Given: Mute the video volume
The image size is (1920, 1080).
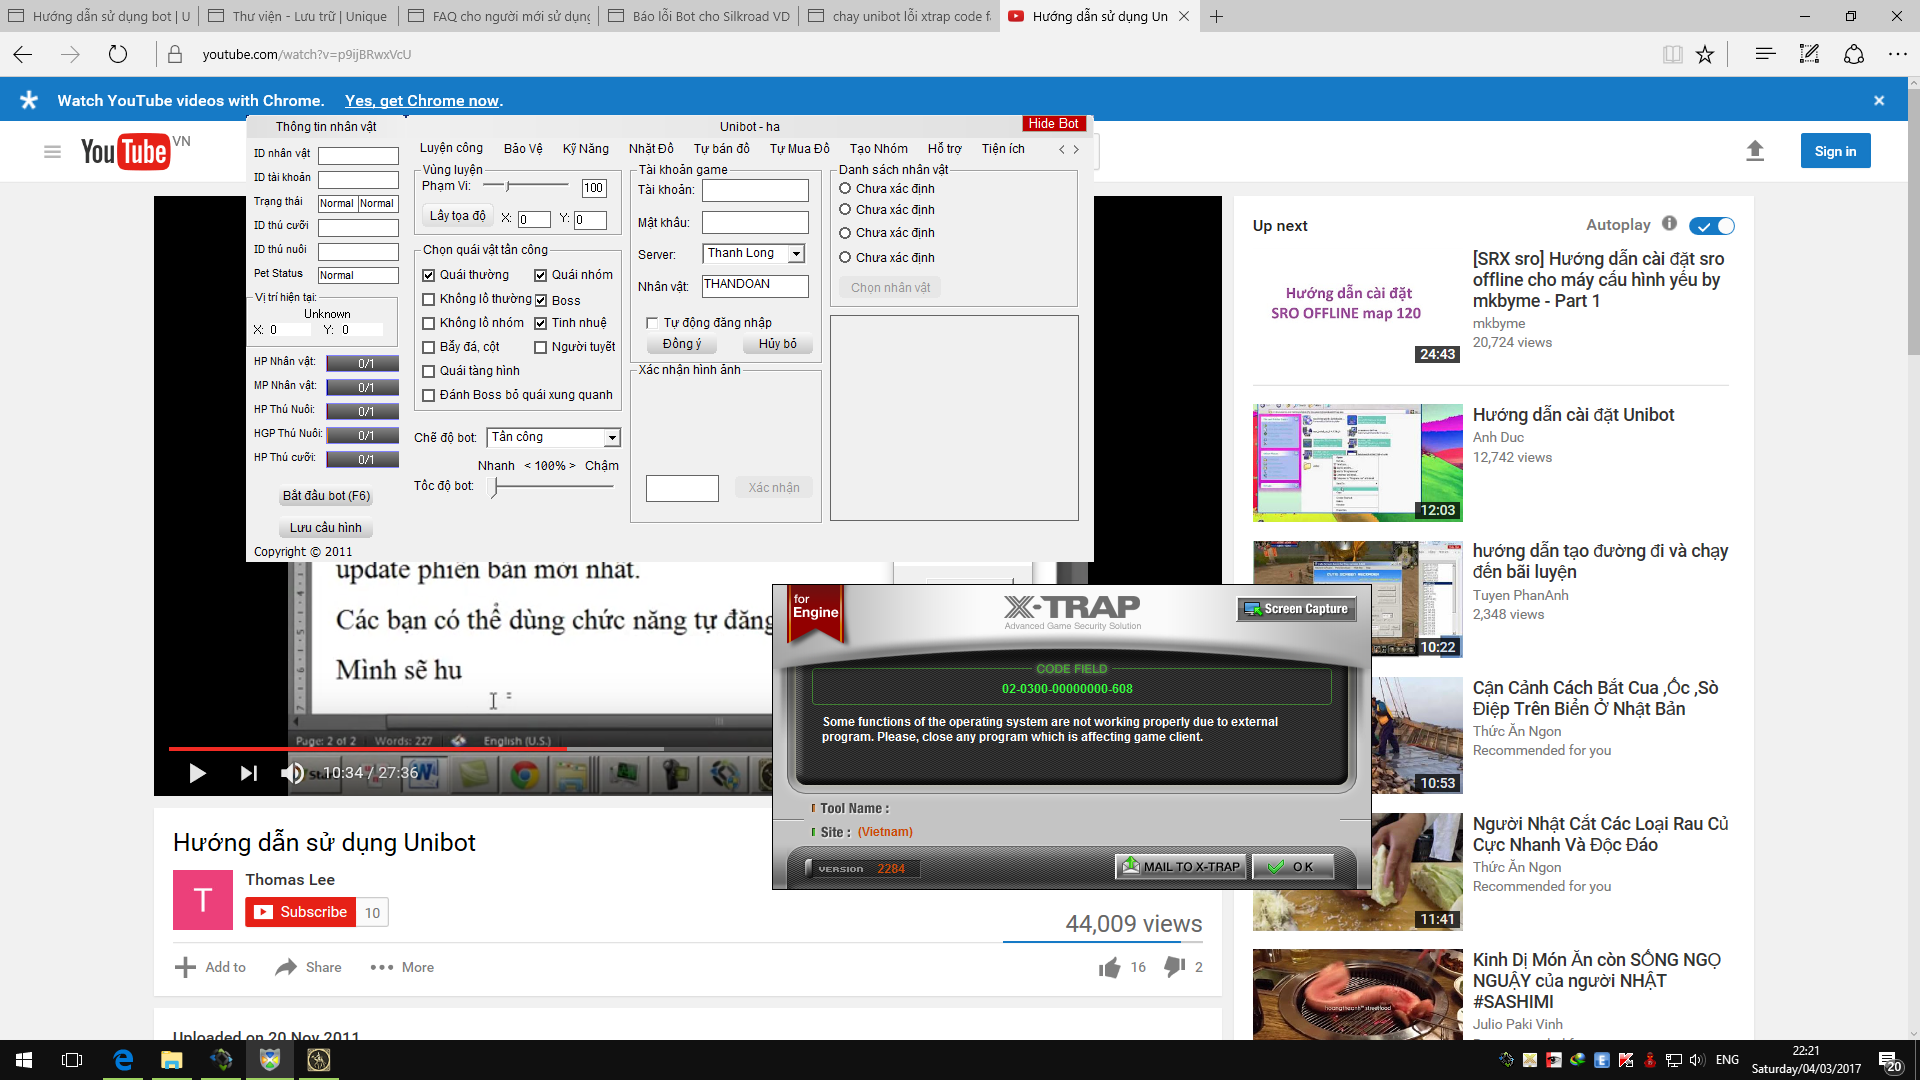Looking at the screenshot, I should [292, 773].
